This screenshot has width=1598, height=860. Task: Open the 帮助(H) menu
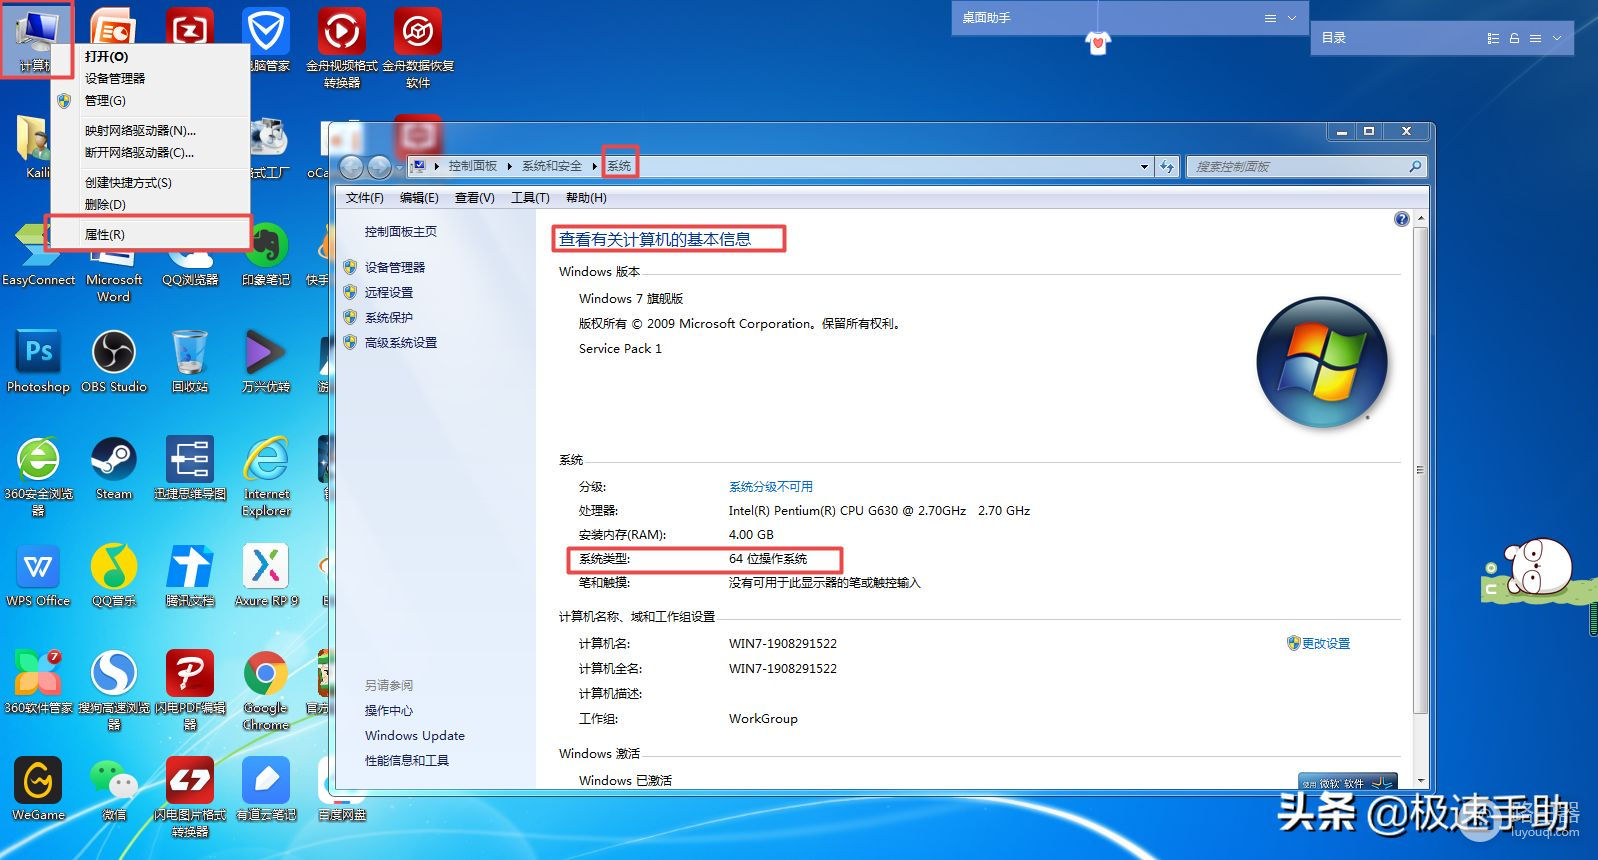(x=586, y=198)
